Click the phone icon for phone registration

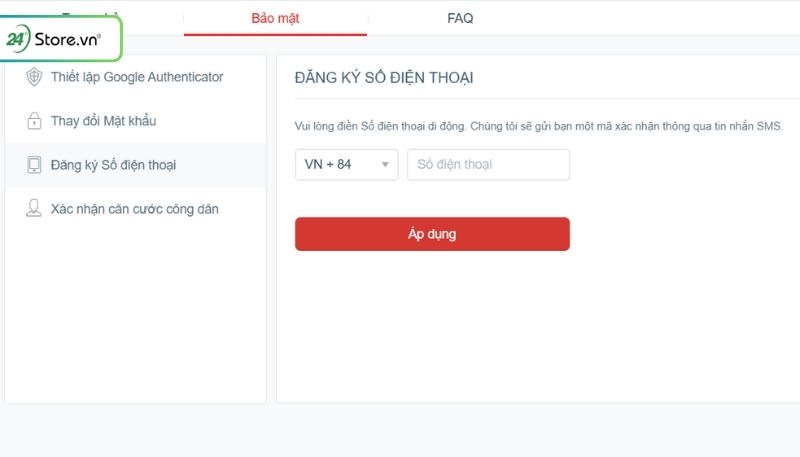point(33,165)
